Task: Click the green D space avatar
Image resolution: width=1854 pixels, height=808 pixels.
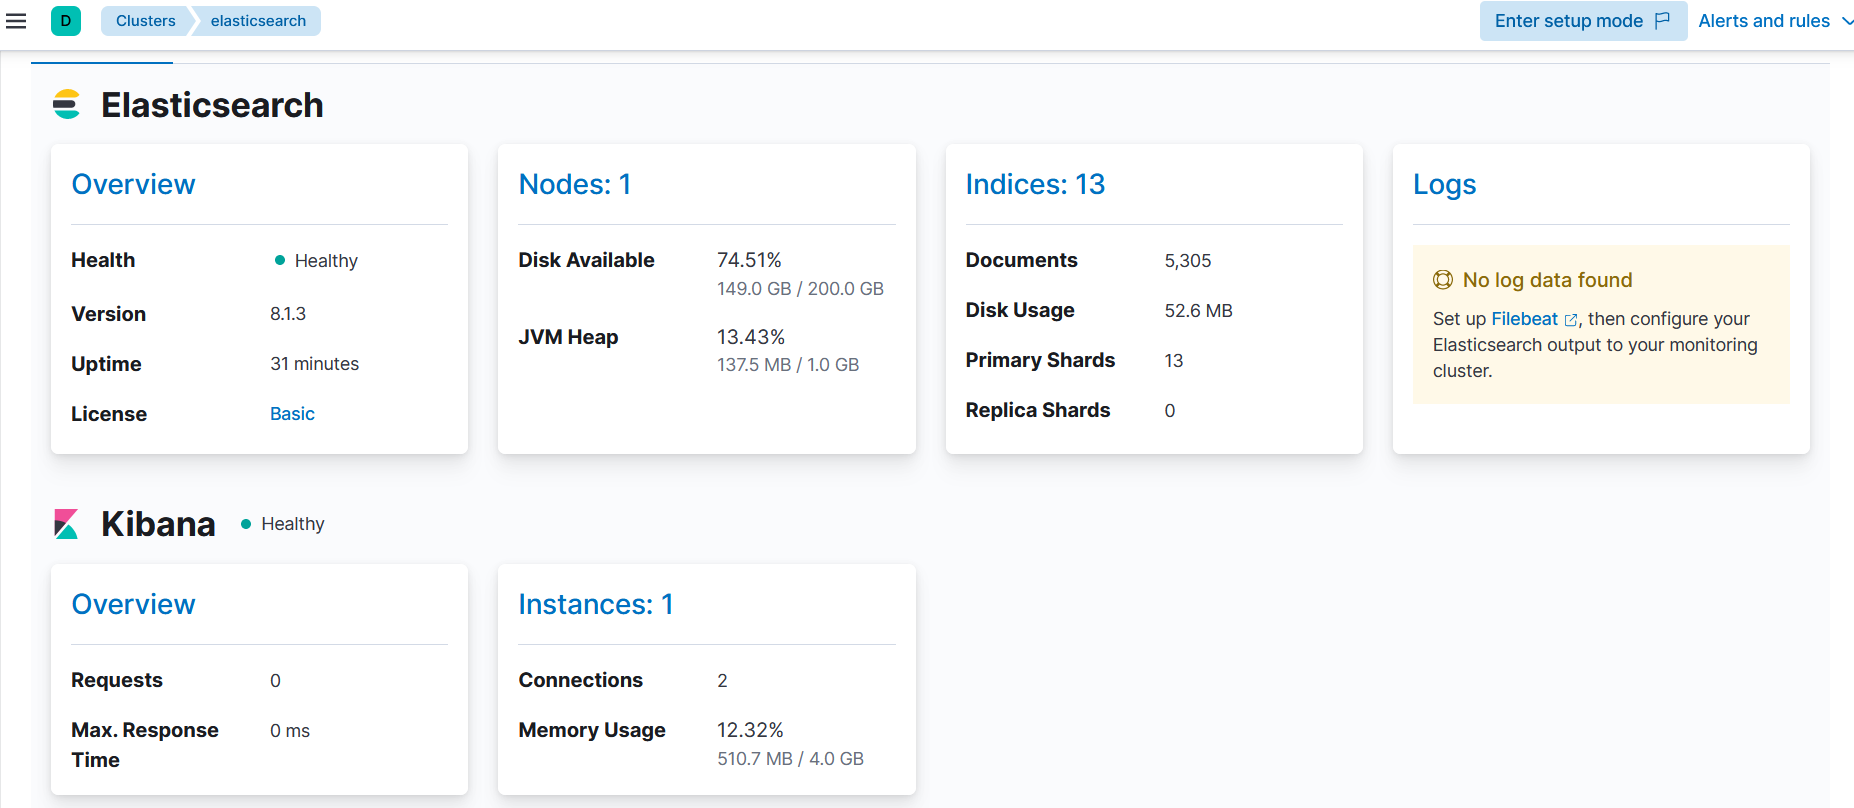Action: pos(66,21)
